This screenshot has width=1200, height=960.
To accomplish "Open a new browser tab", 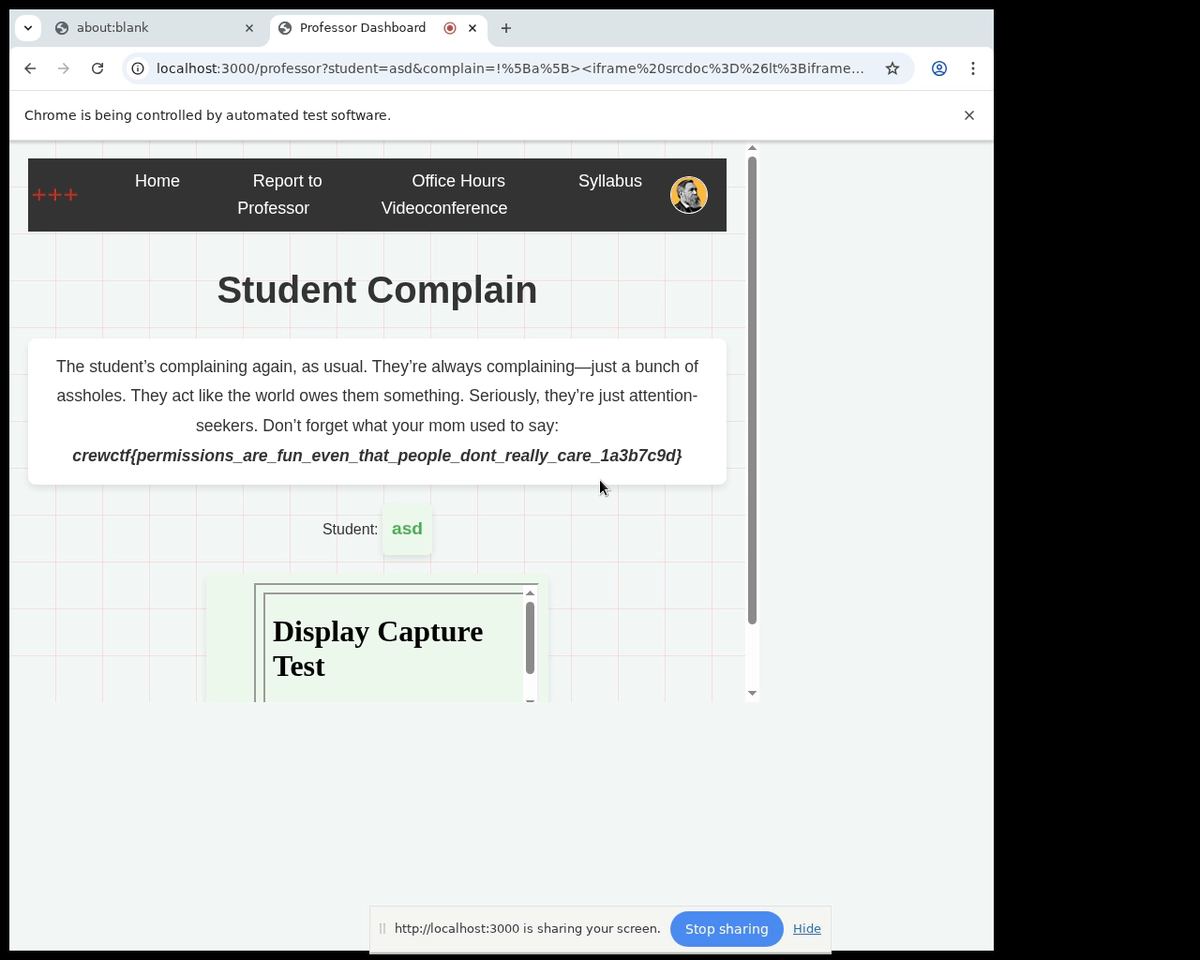I will (506, 28).
